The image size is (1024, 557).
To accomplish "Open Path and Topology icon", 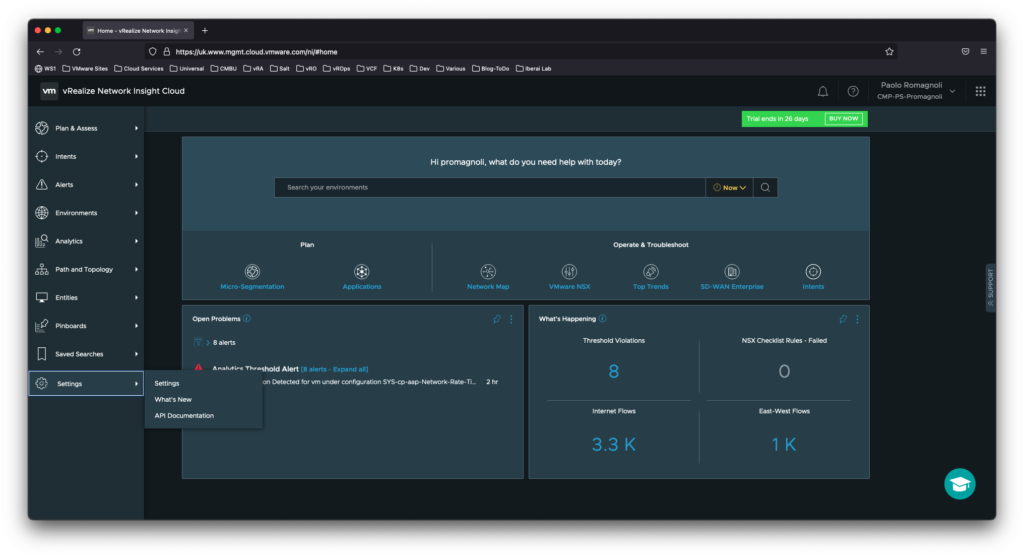I will [x=42, y=269].
